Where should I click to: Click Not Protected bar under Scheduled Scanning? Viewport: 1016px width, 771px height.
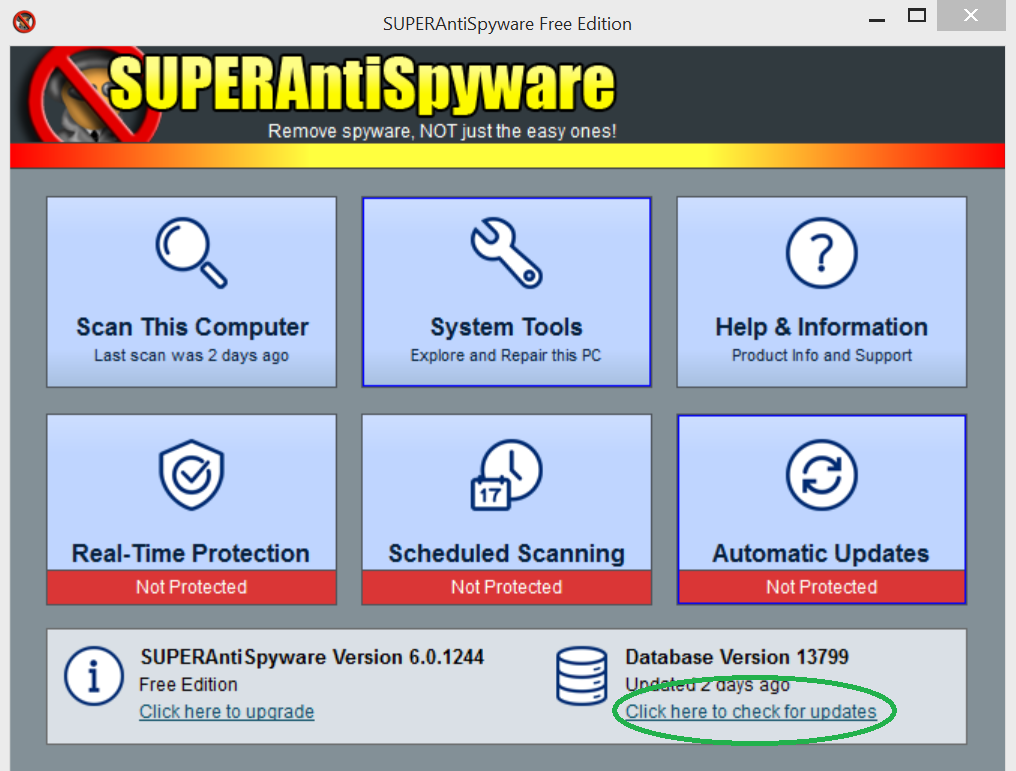[x=507, y=587]
